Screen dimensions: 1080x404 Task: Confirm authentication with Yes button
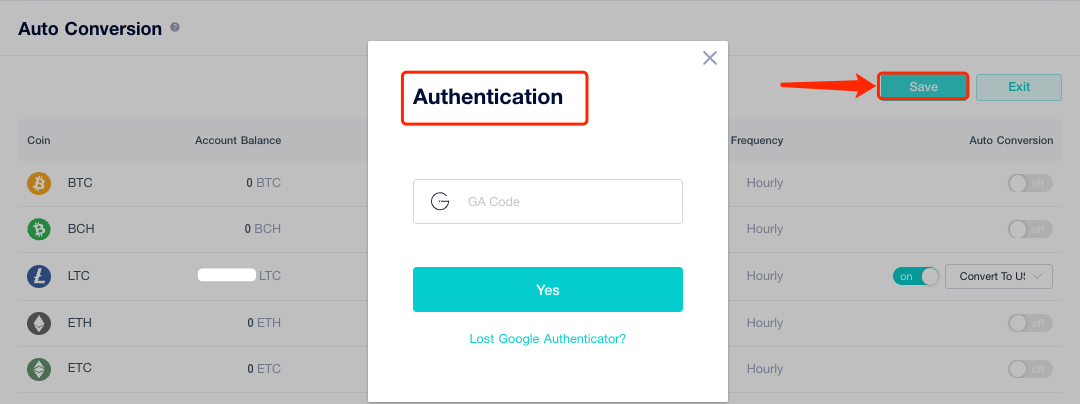[547, 290]
